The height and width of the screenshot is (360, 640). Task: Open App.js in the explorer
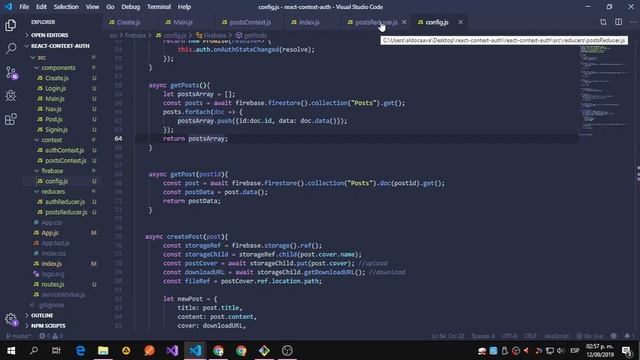(61, 233)
